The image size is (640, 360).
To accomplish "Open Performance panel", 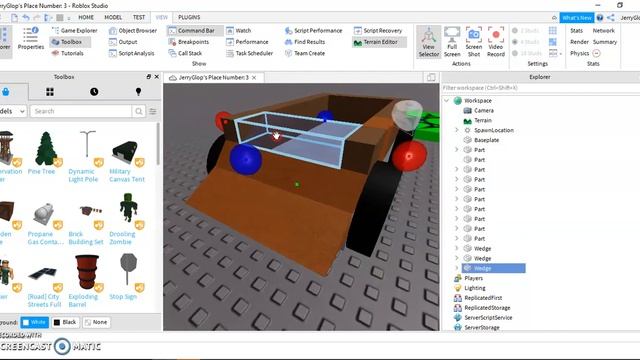I will [247, 42].
